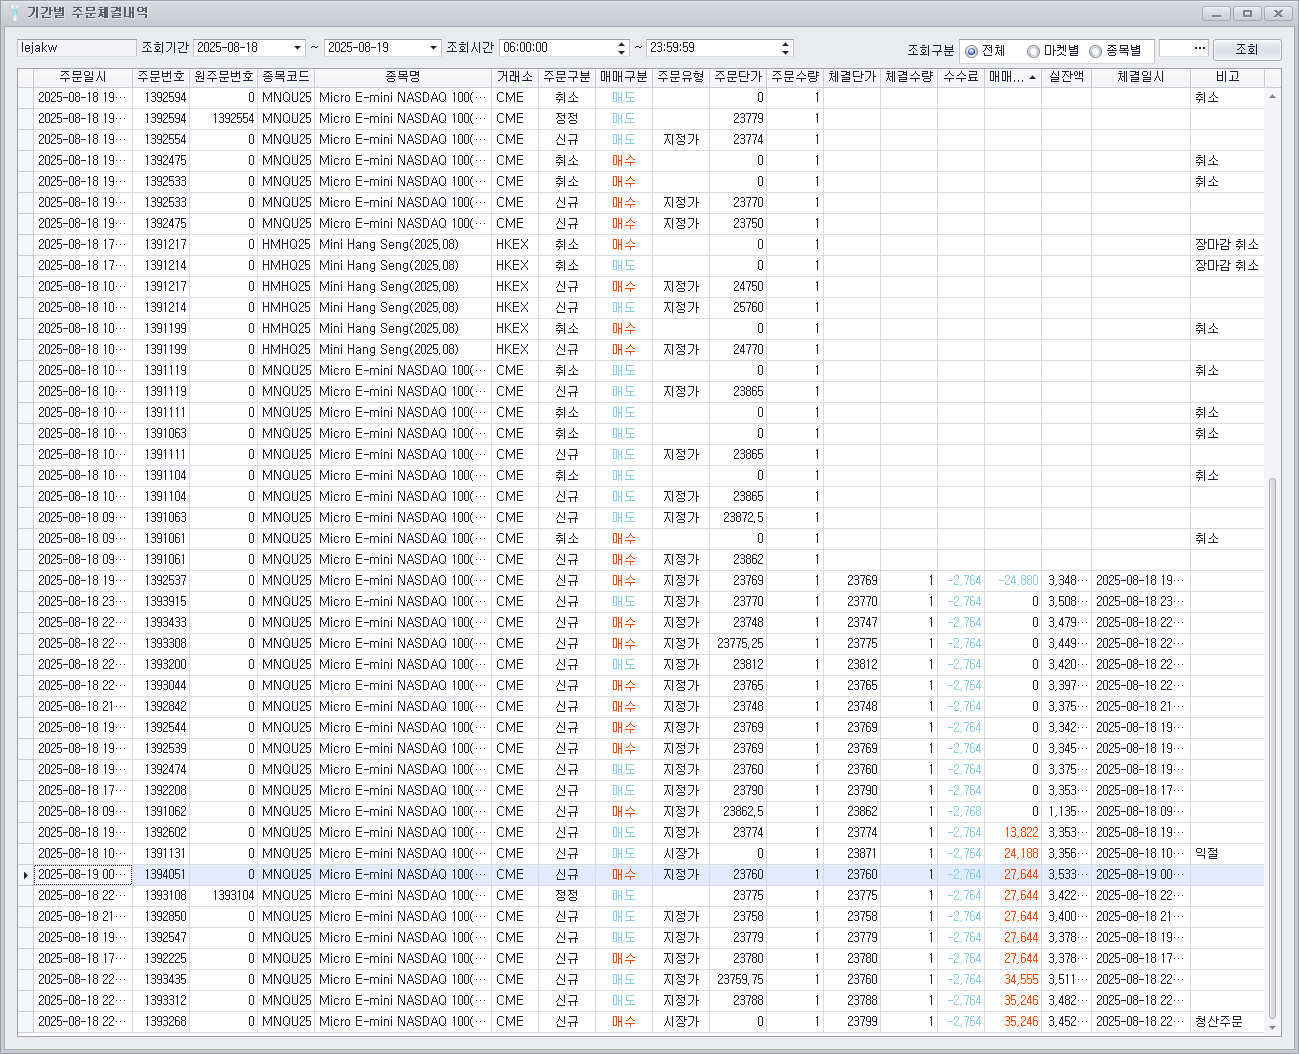Screen dimensions: 1299x1054
Task: Click the 종목명 column header
Action: [403, 77]
